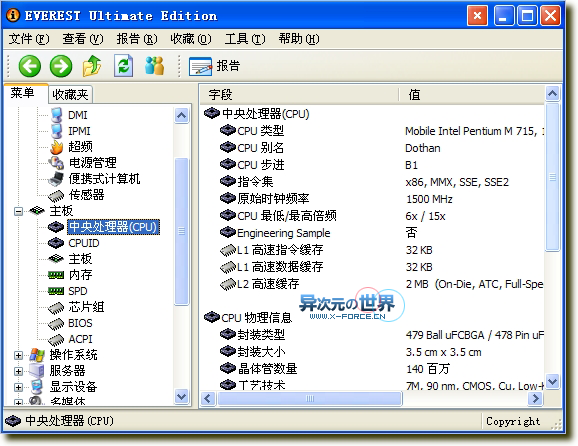Click the L2 高速缓存 row
The image size is (578, 446).
click(372, 284)
